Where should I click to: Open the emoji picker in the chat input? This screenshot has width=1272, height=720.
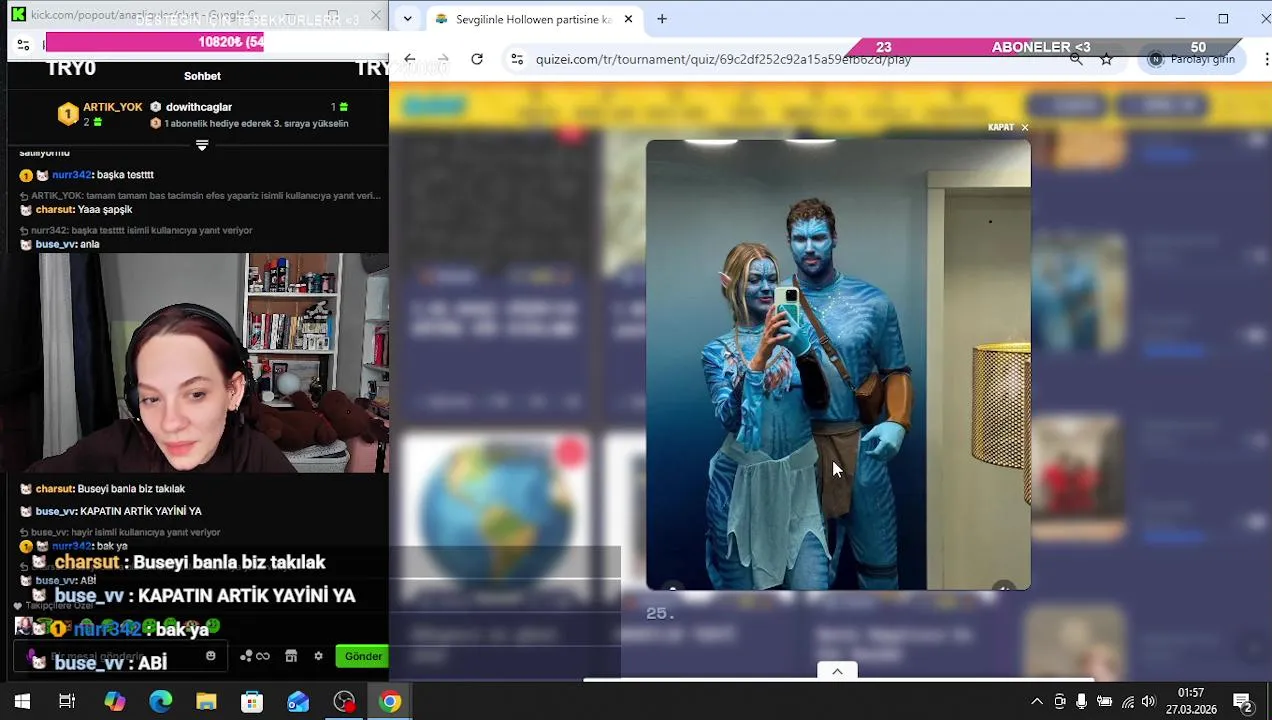210,656
